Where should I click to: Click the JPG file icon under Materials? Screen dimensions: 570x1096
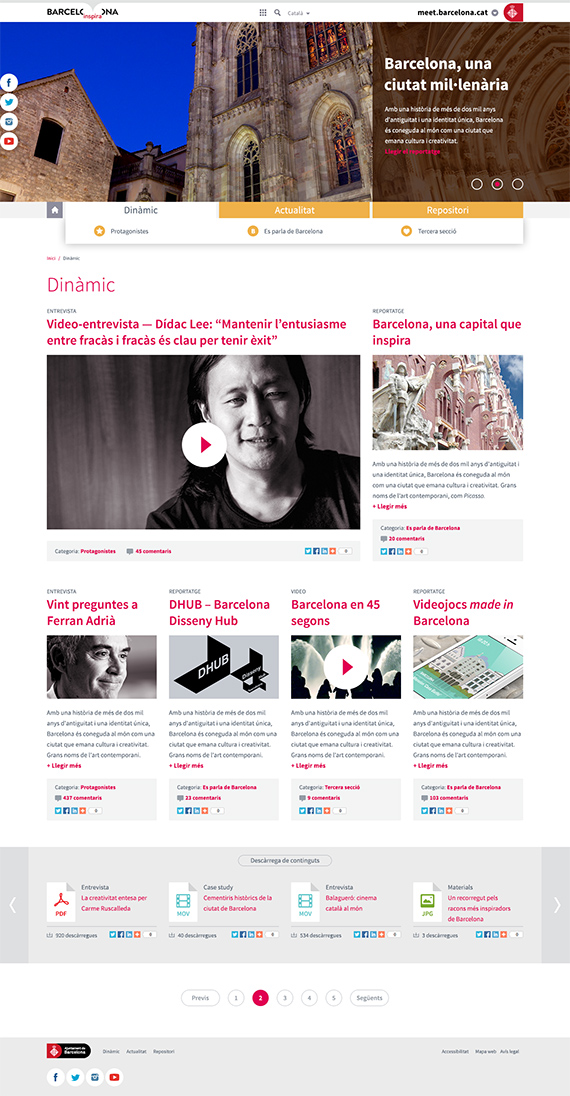click(x=427, y=902)
